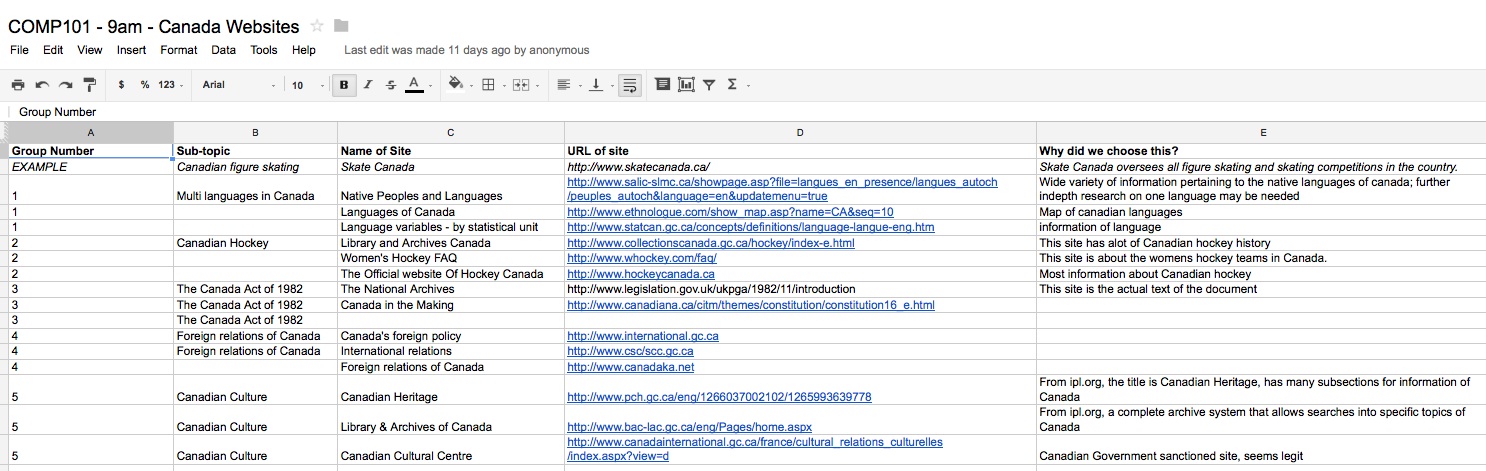1486x471 pixels.
Task: Open the View menu
Action: tap(90, 50)
